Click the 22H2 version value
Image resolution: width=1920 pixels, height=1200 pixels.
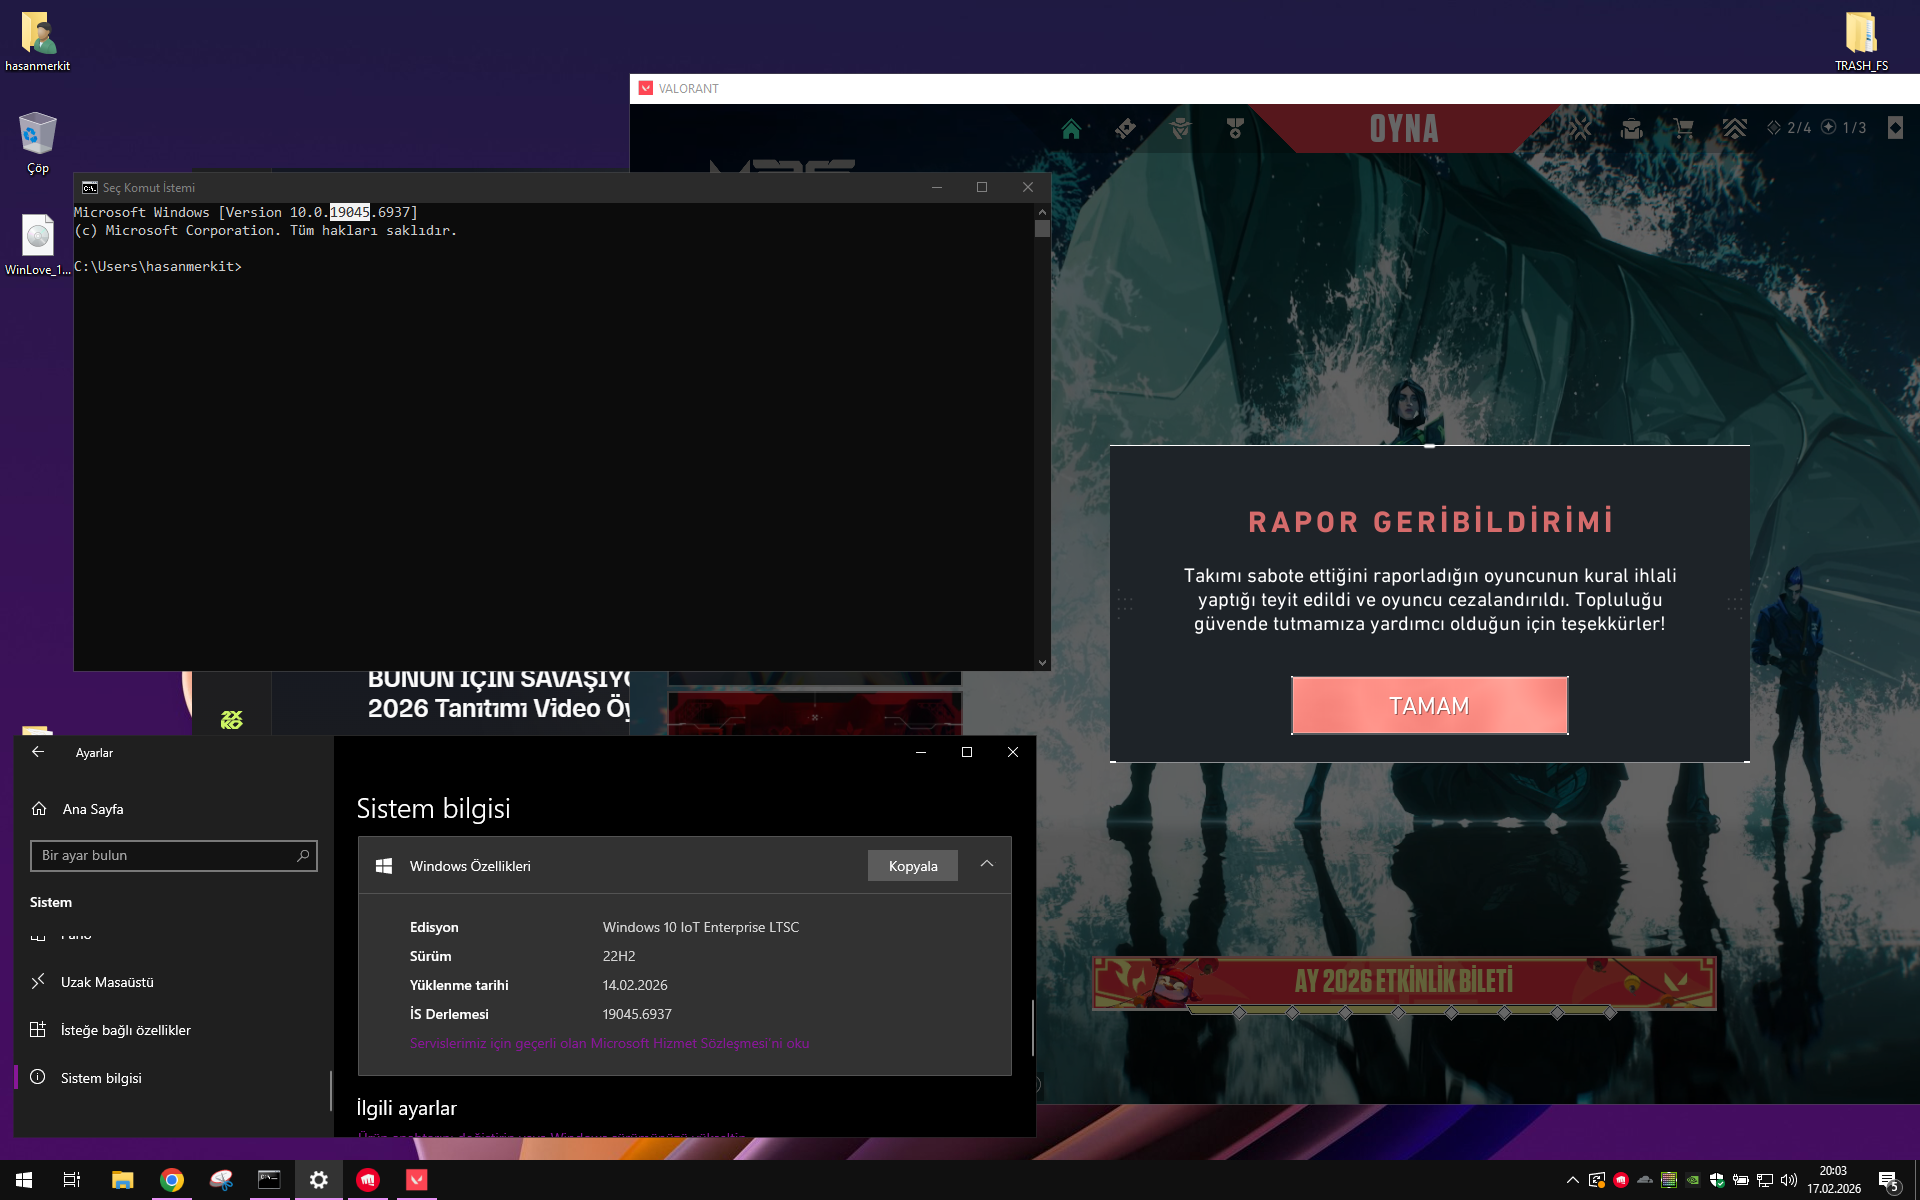coord(619,956)
